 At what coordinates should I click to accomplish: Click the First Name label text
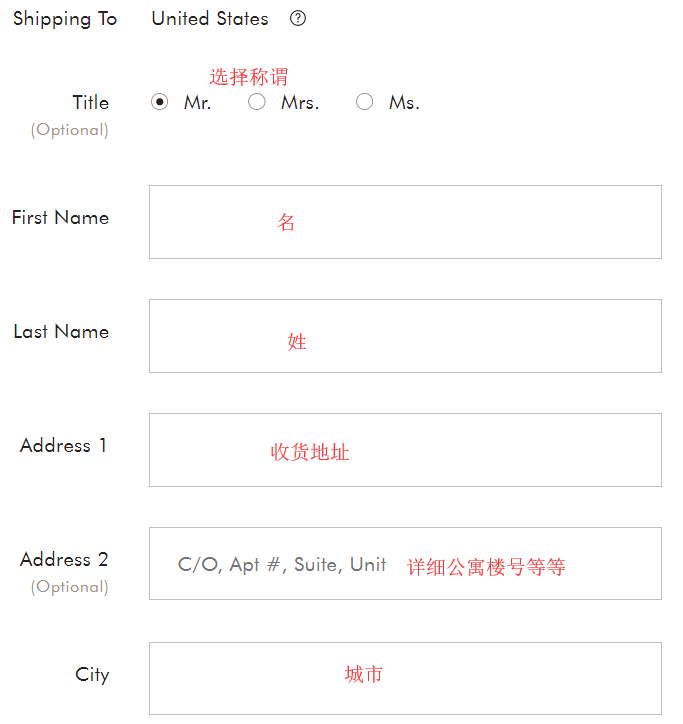click(x=61, y=217)
